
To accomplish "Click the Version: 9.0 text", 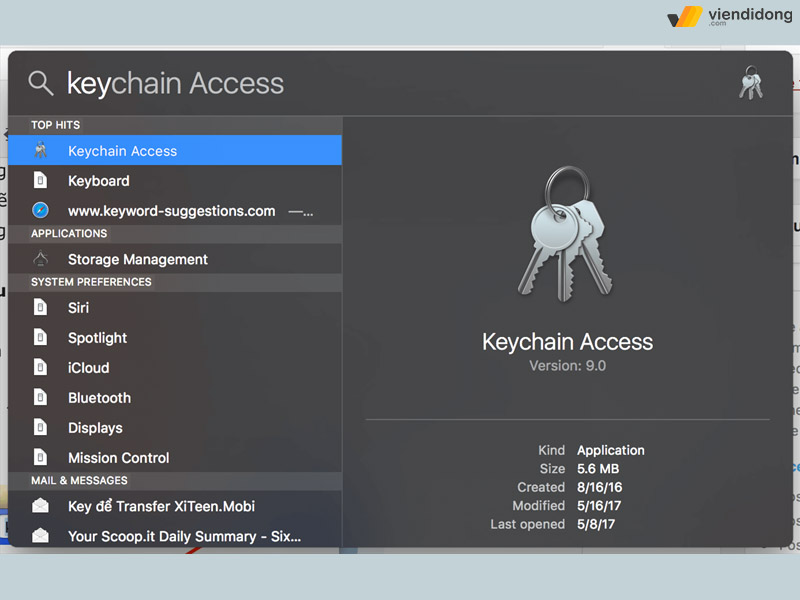I will tap(567, 366).
